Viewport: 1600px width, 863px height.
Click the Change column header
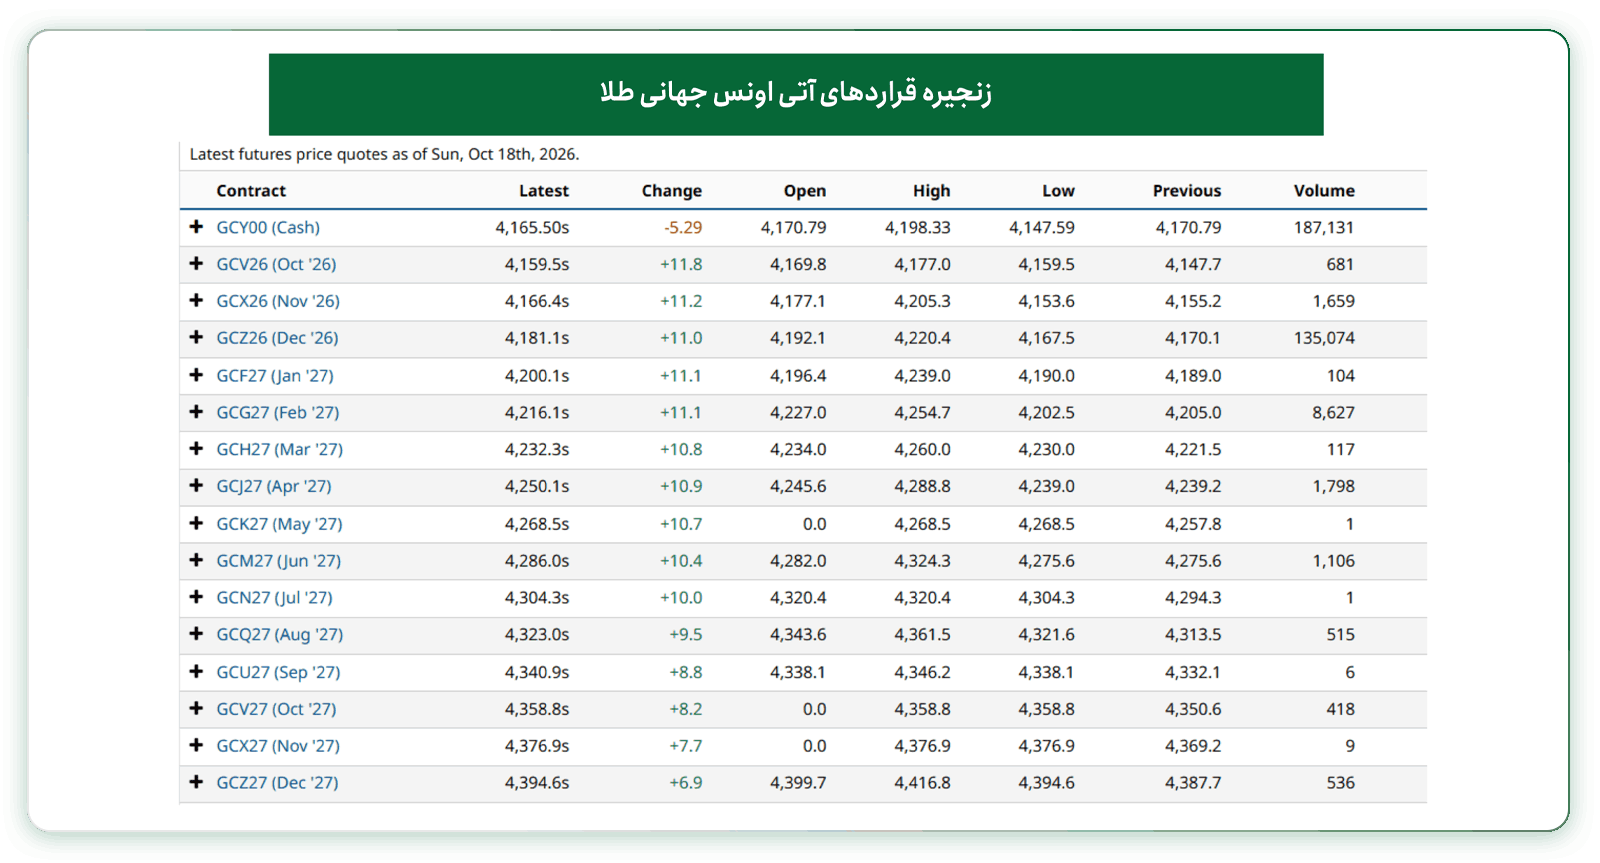[672, 190]
